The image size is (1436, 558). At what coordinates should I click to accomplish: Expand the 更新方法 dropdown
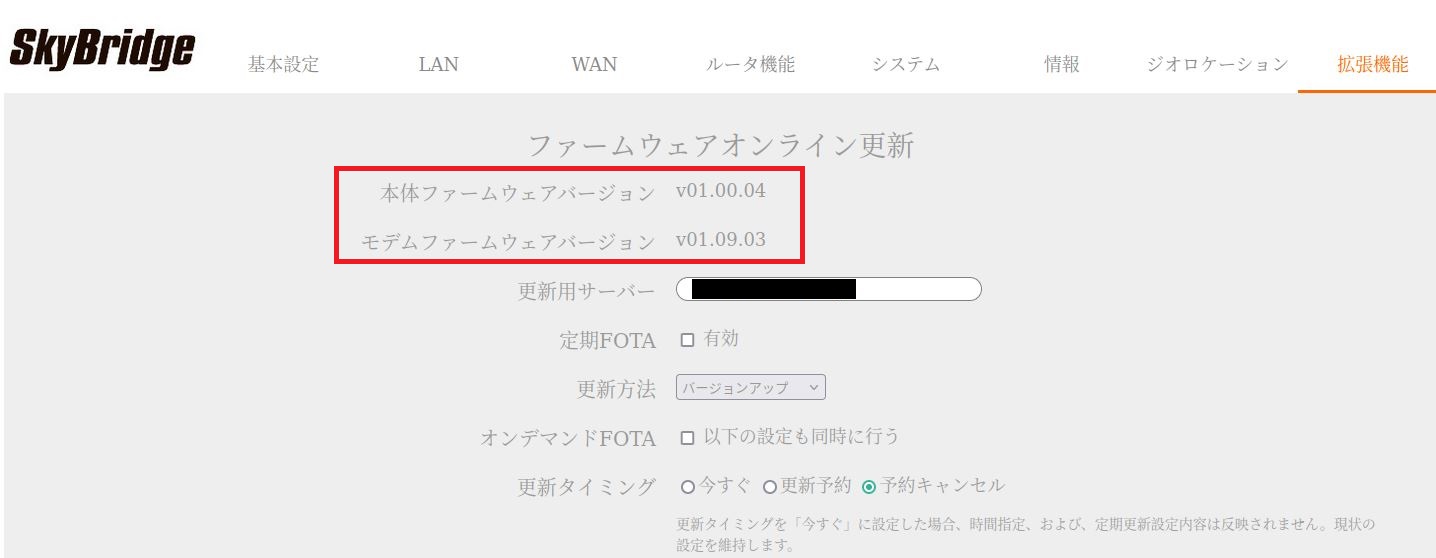tap(750, 388)
